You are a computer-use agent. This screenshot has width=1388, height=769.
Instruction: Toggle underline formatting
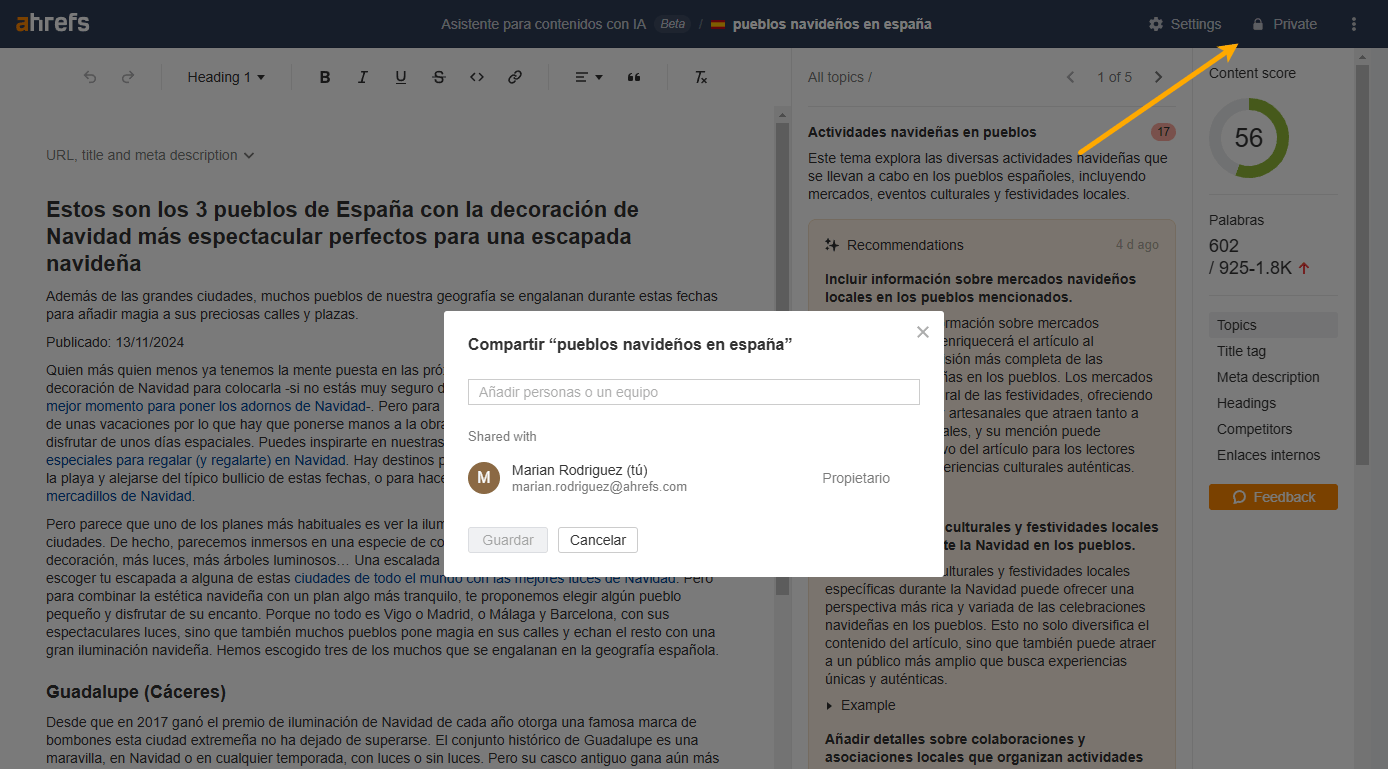pyautogui.click(x=401, y=77)
